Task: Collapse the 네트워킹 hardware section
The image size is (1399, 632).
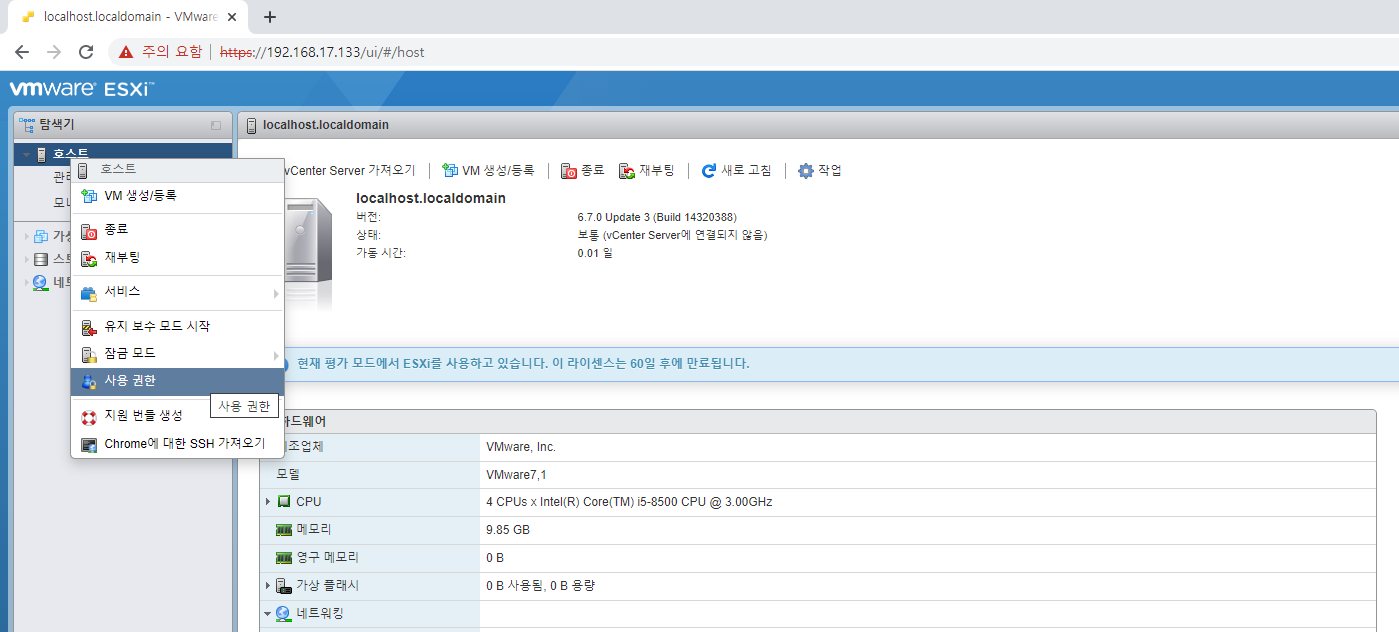Action: [x=268, y=613]
